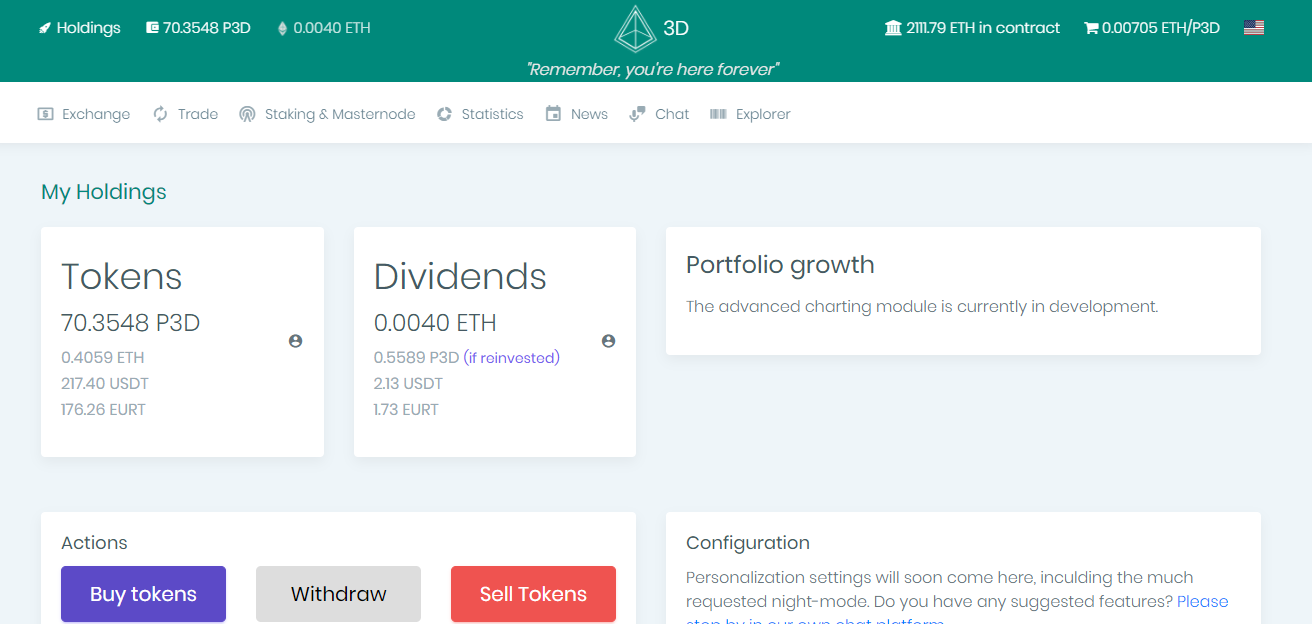1312x624 pixels.
Task: Click the Holdings rocket icon
Action: 44,28
